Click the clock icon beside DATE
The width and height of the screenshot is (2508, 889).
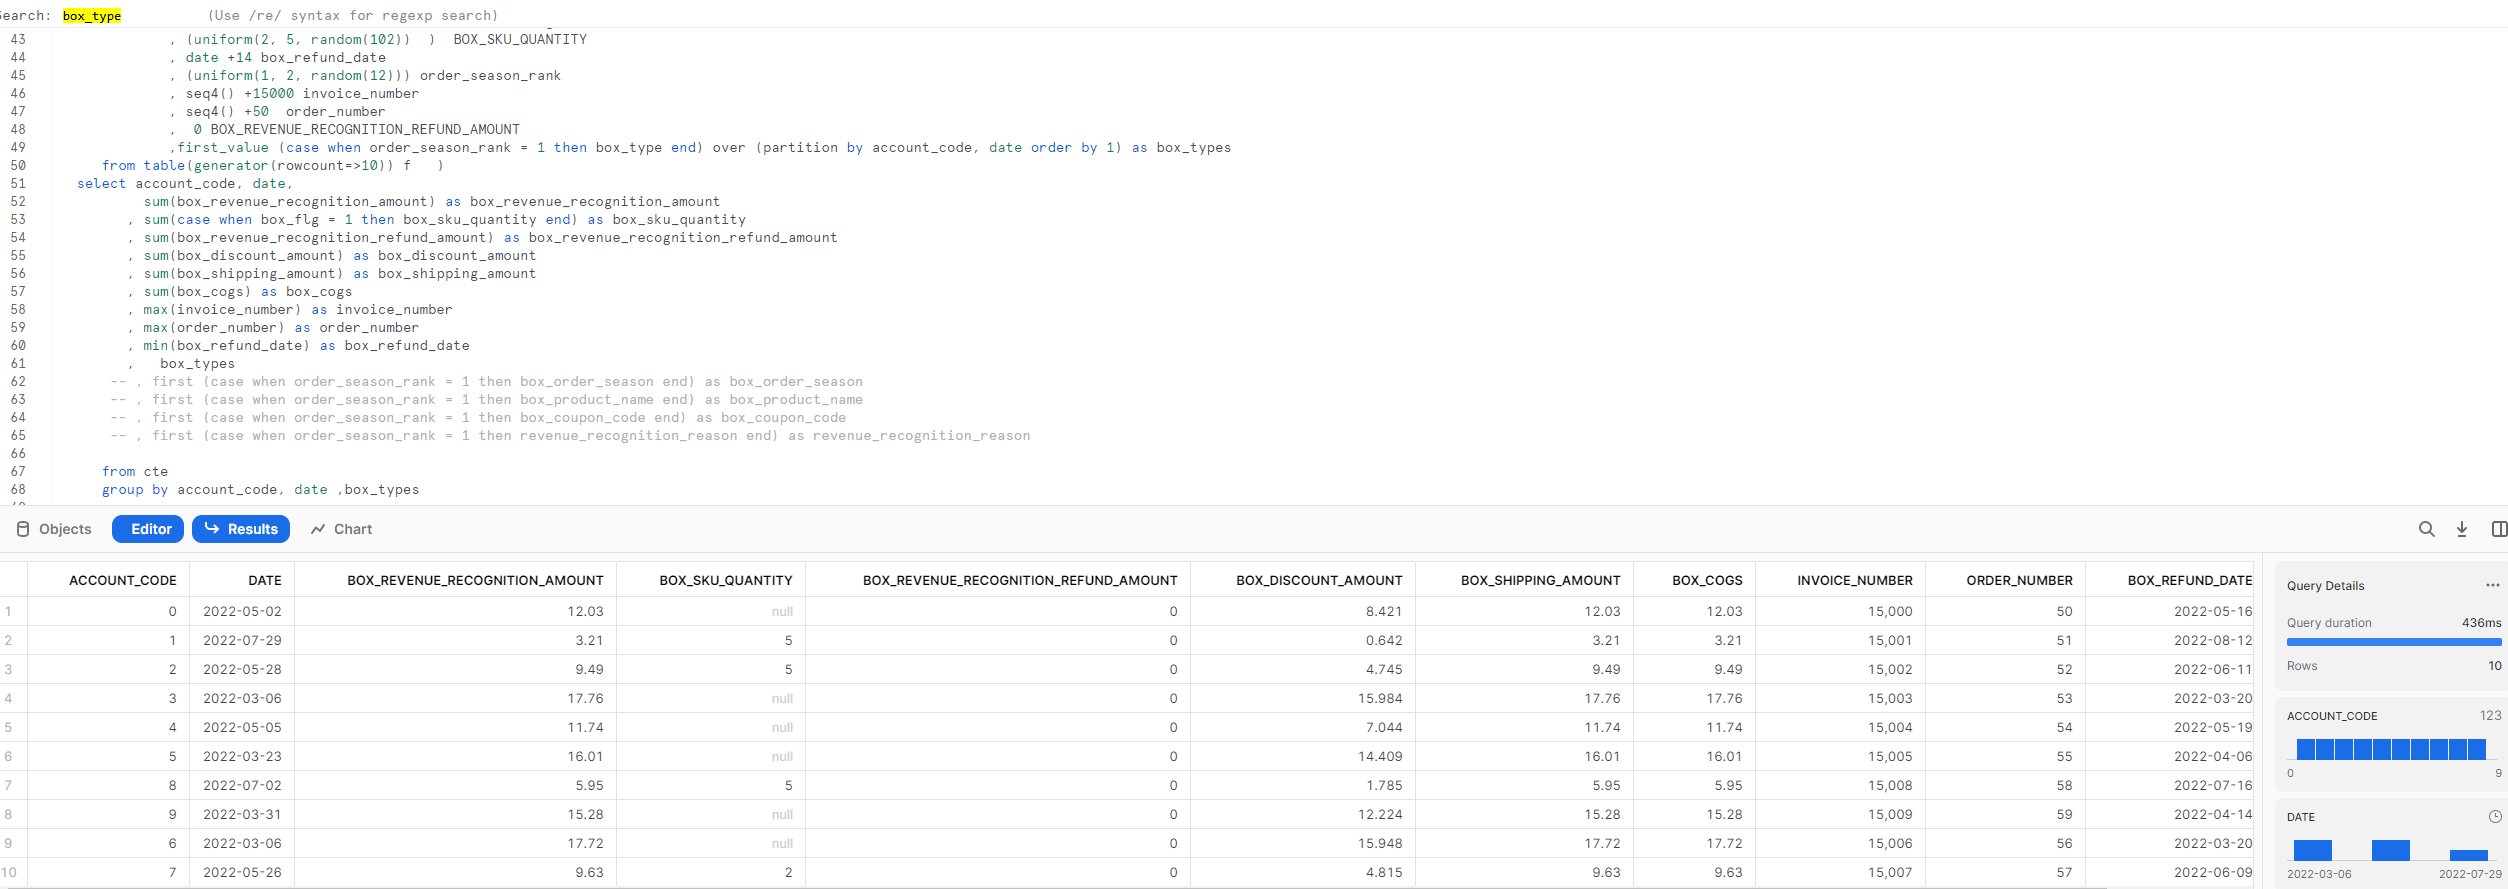(x=2494, y=816)
